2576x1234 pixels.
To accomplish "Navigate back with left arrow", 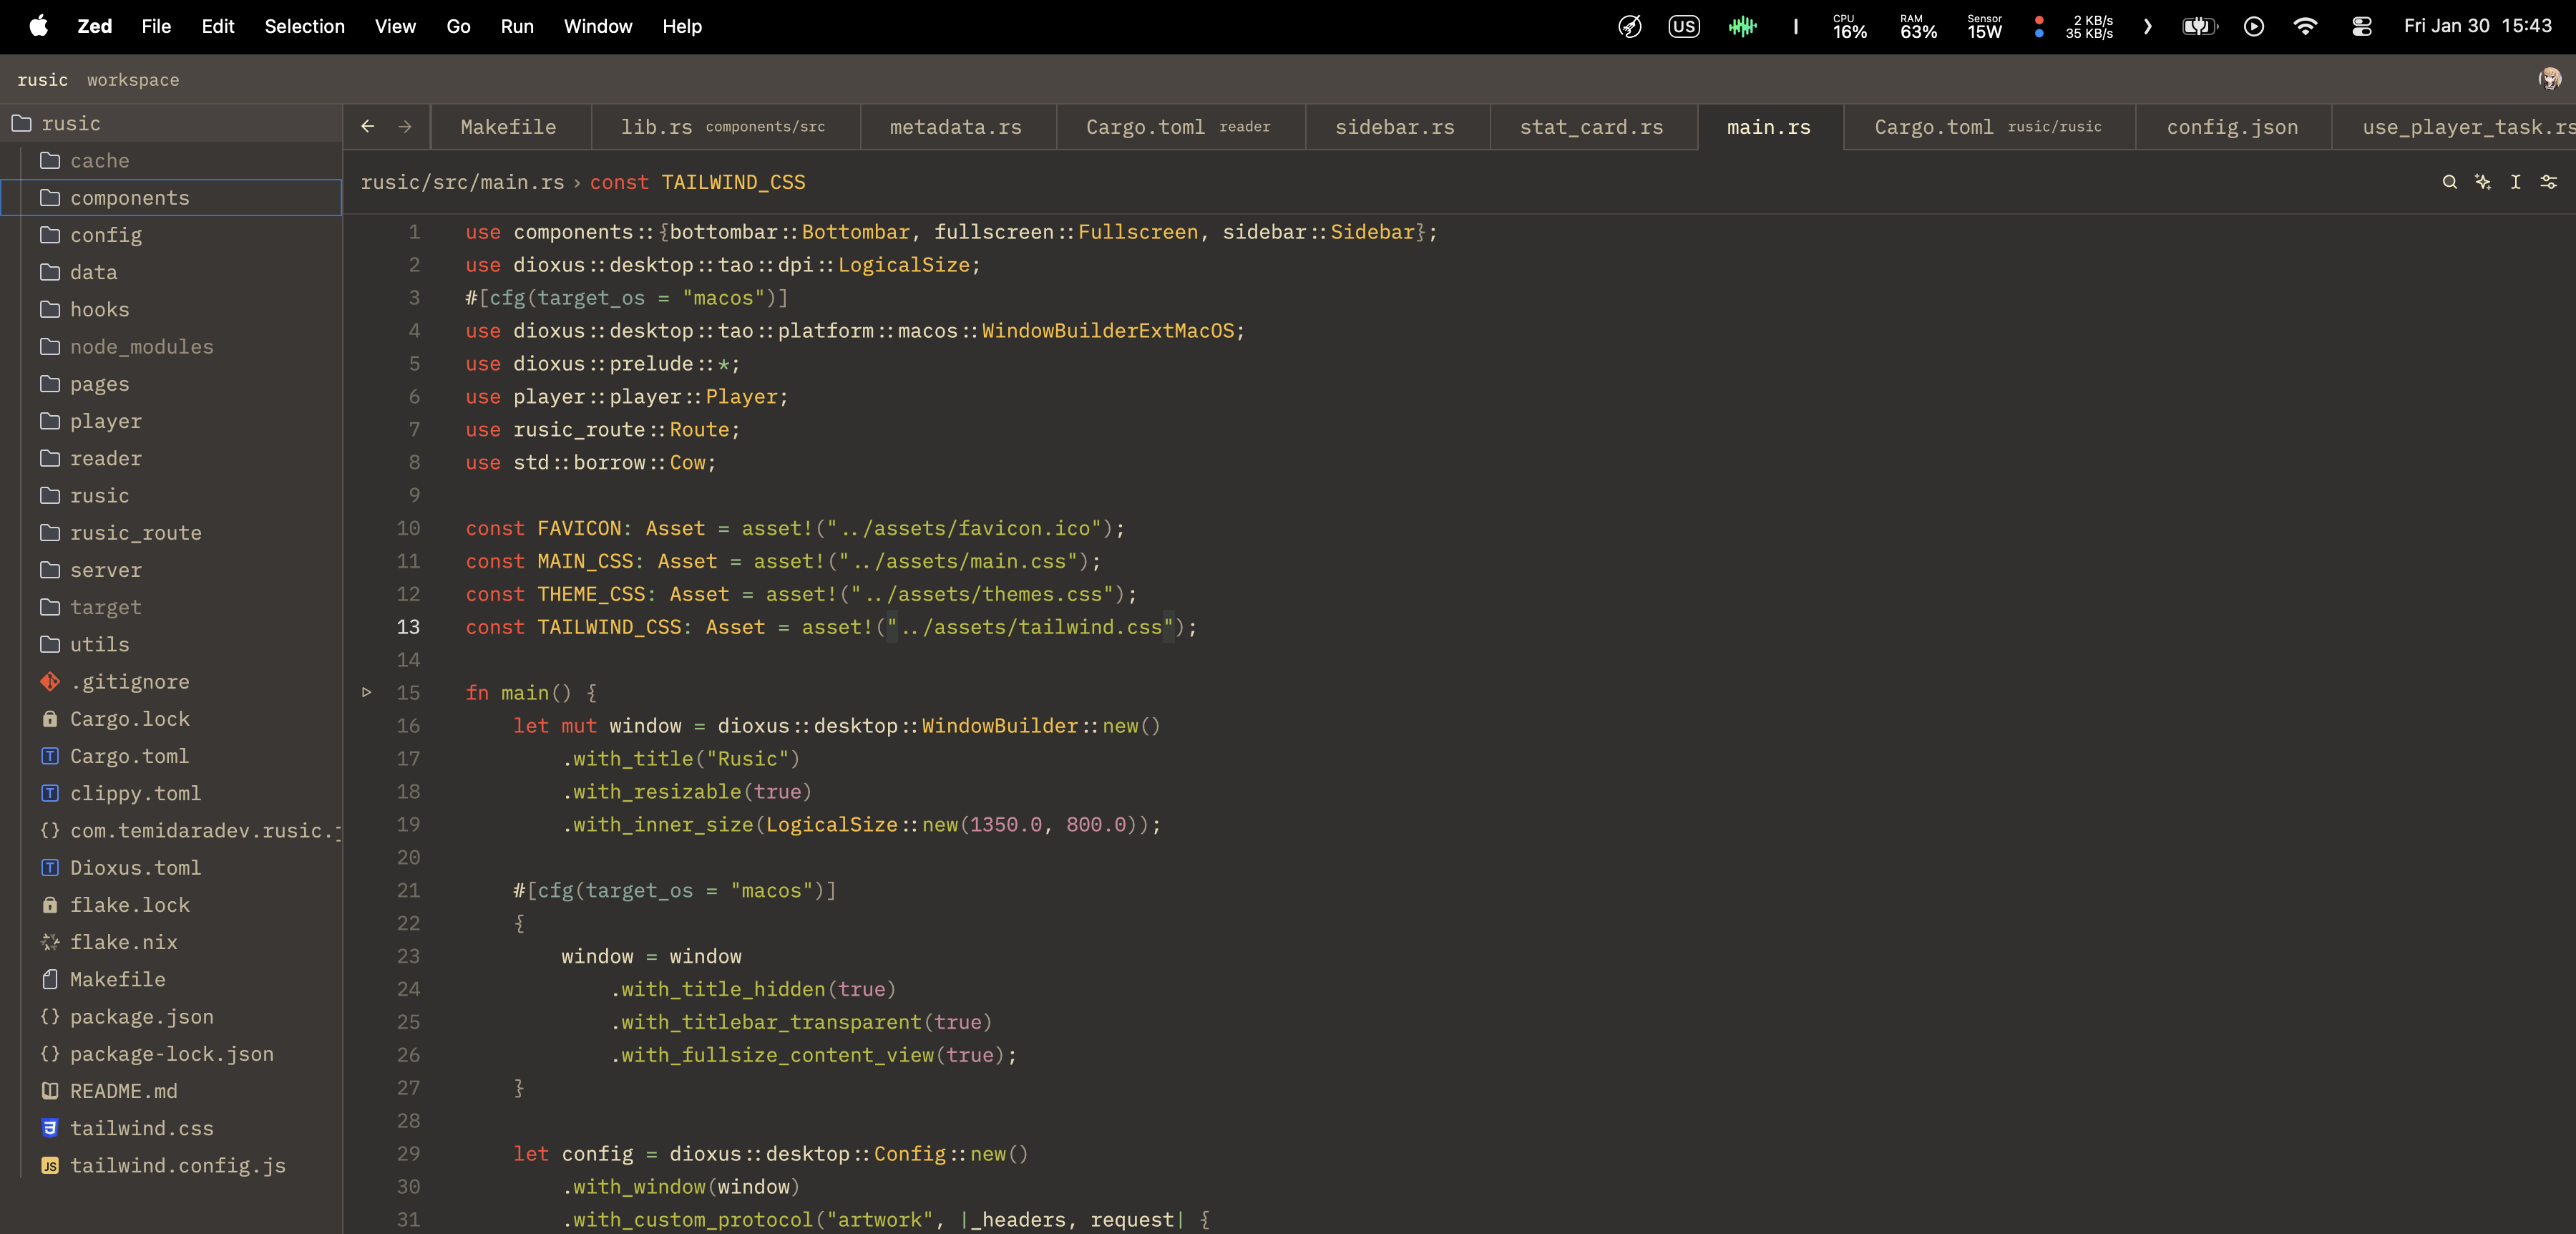I will click(x=368, y=127).
